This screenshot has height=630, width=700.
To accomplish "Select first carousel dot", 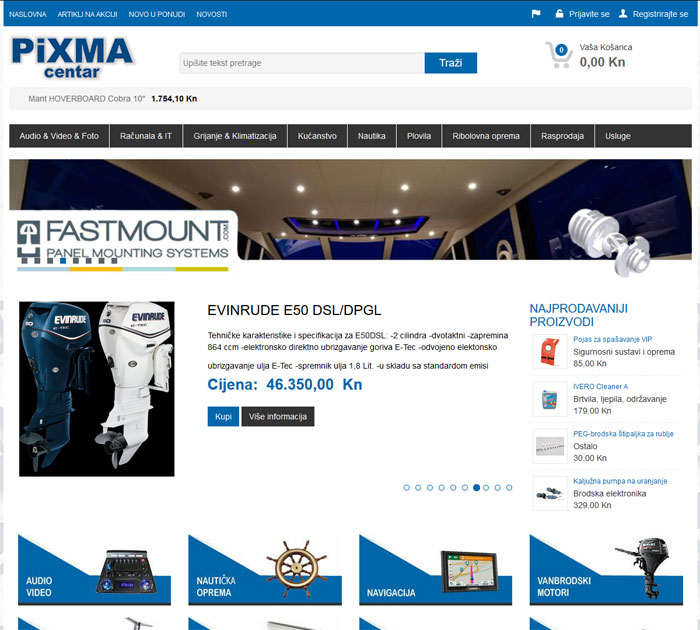I will (406, 488).
